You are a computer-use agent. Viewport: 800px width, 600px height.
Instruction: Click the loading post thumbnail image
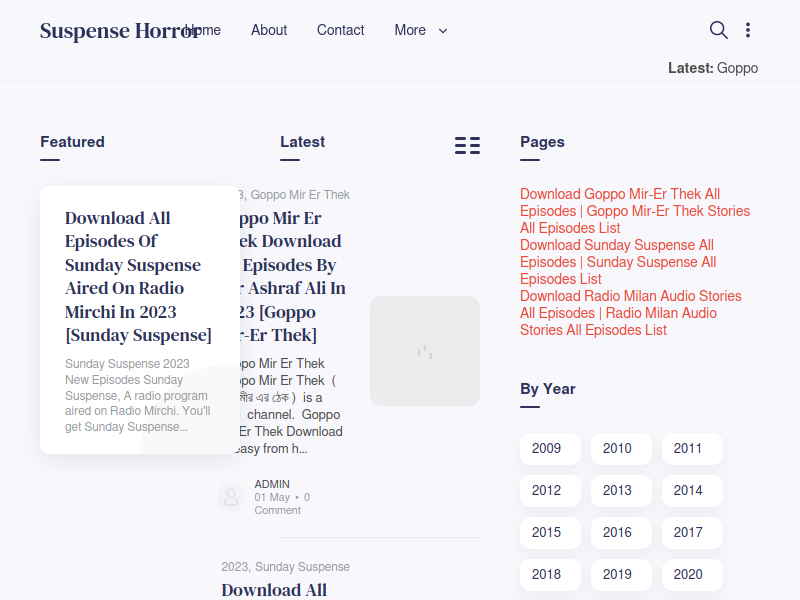click(x=425, y=351)
